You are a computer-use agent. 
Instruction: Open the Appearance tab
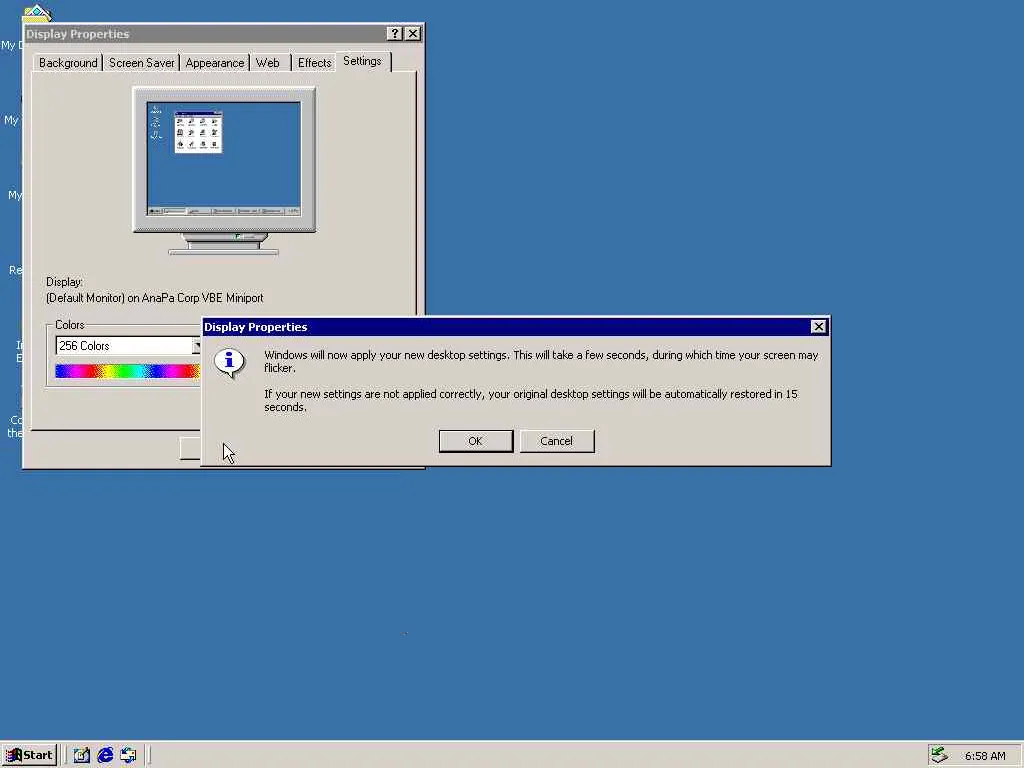pyautogui.click(x=214, y=63)
